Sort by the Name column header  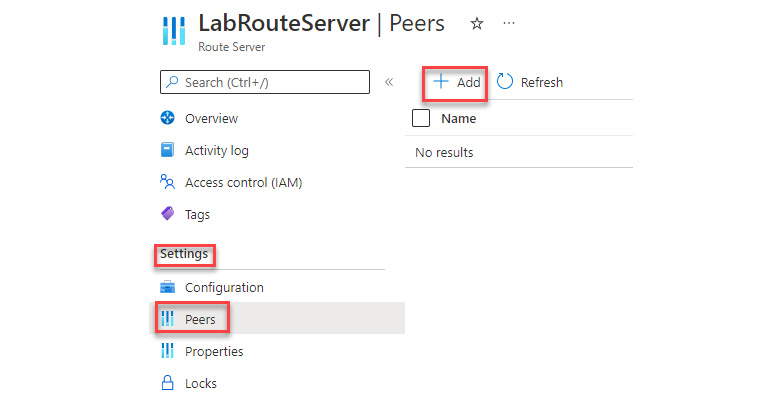pyautogui.click(x=458, y=118)
